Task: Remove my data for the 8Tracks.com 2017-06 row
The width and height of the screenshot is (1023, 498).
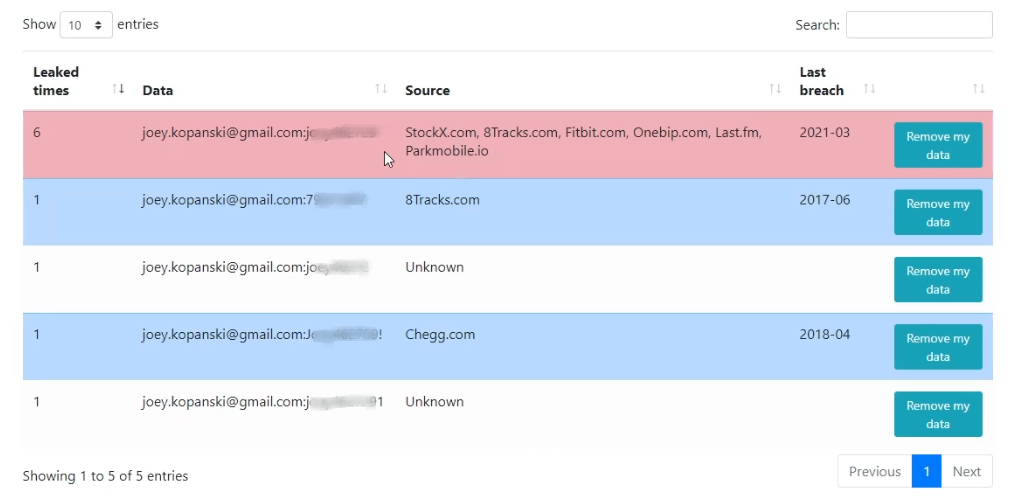Action: tap(938, 212)
